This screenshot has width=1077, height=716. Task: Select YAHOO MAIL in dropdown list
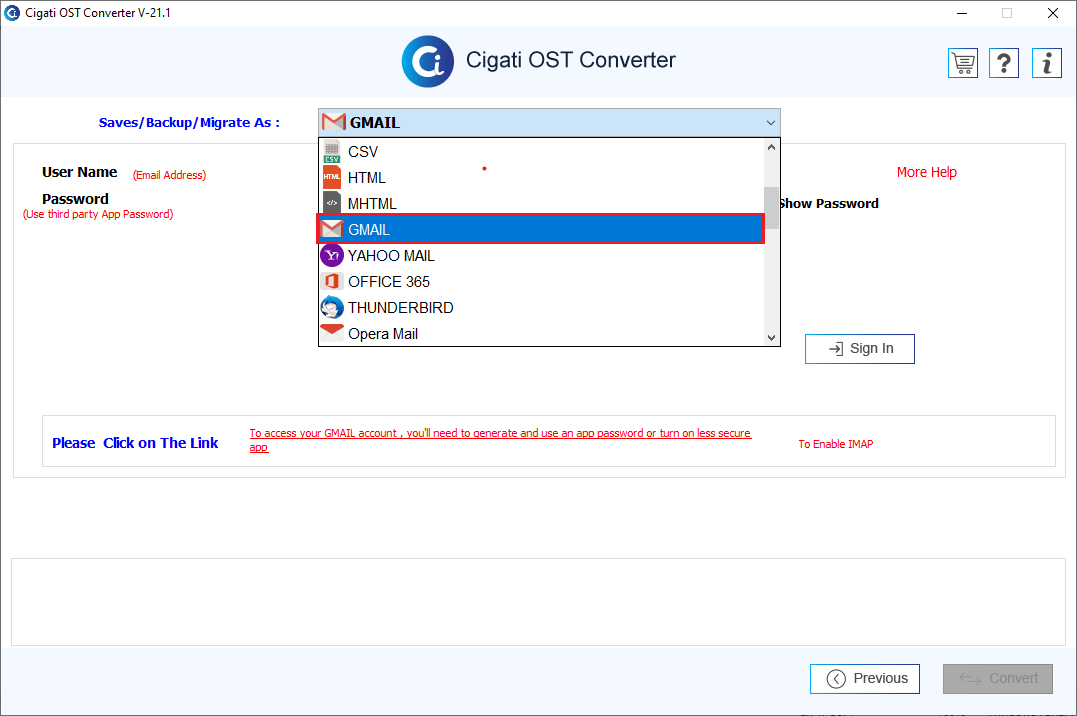coord(541,256)
